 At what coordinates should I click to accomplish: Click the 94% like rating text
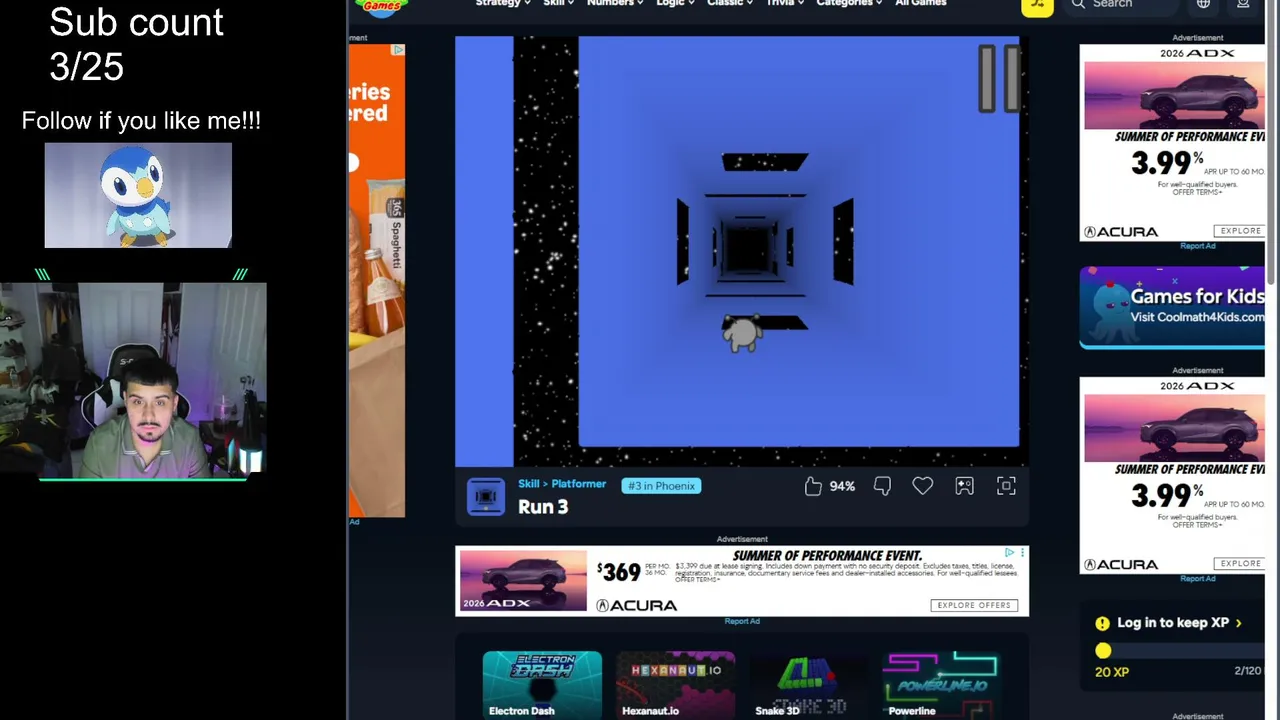(x=842, y=486)
